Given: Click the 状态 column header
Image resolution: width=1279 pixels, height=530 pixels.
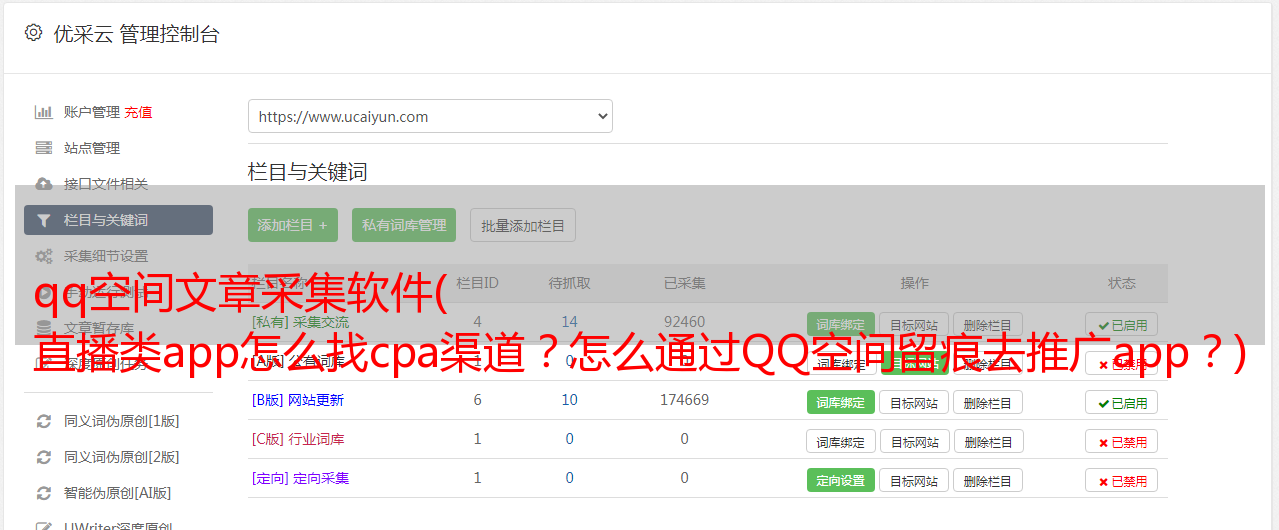Looking at the screenshot, I should (1122, 283).
